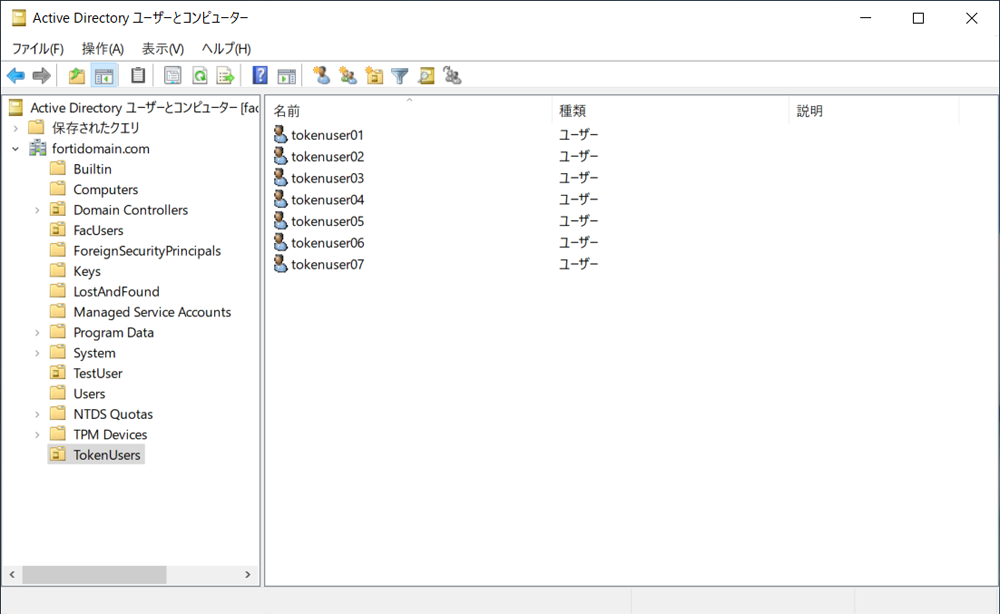
Task: Collapse the fortidomain.com tree node
Action: [15, 149]
